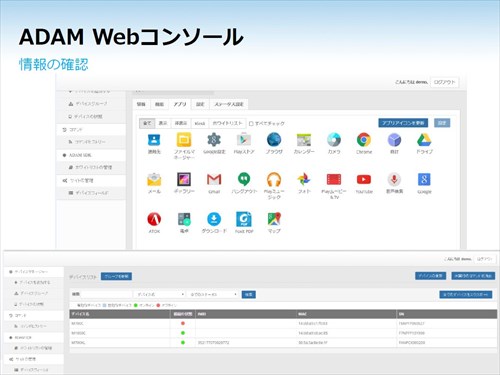
Task: Click the Calculator app icon
Action: click(184, 219)
